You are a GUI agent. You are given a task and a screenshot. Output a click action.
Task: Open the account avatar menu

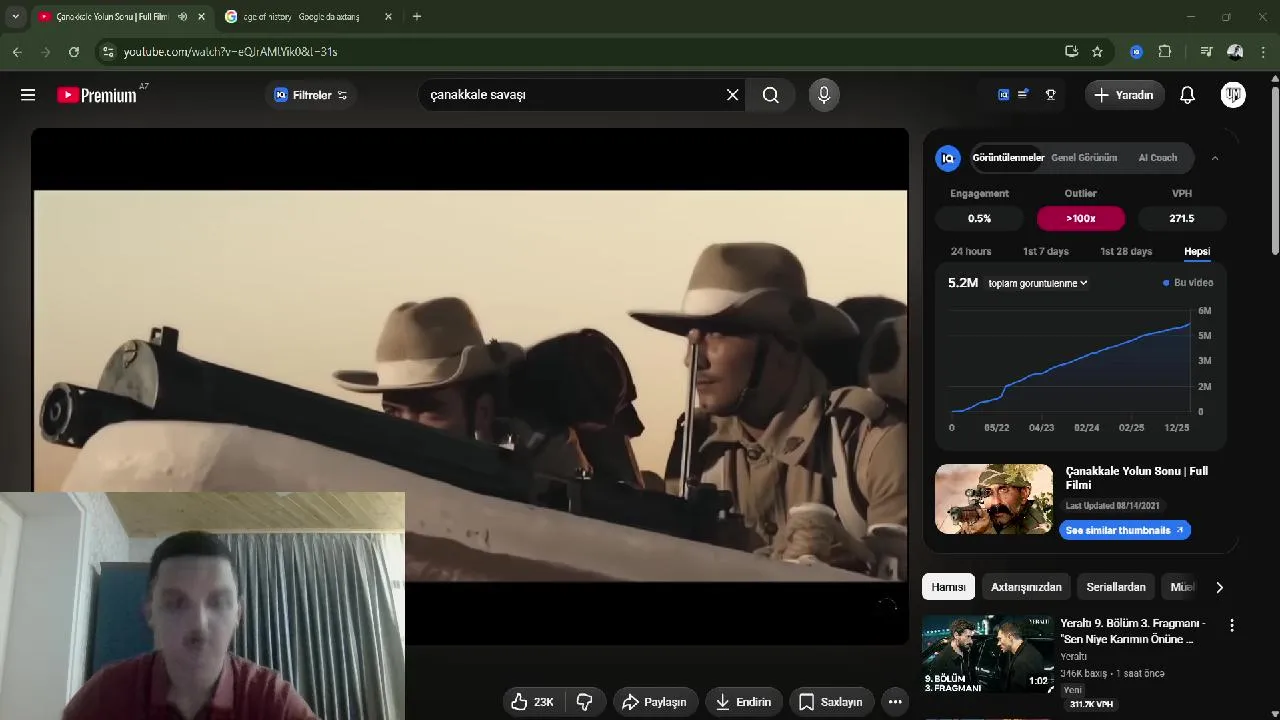pos(1233,95)
